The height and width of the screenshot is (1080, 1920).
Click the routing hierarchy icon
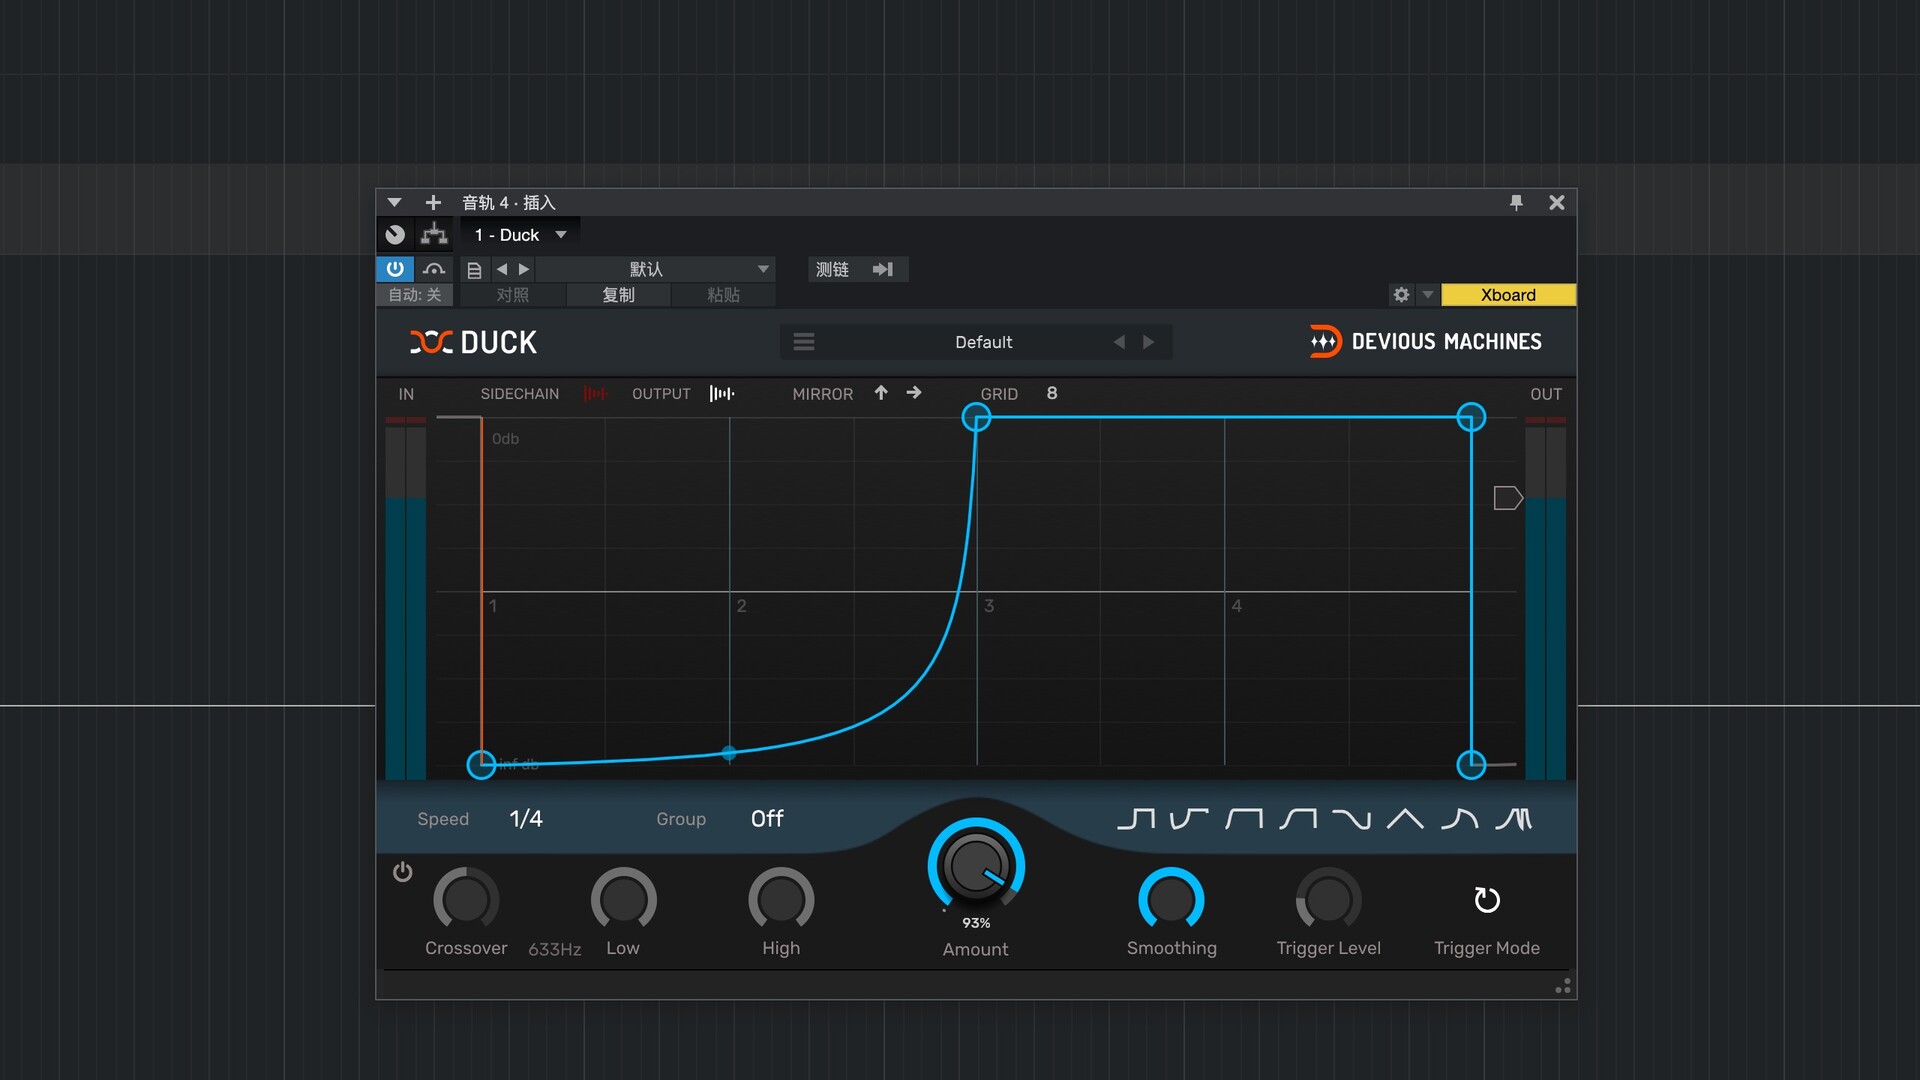[434, 235]
